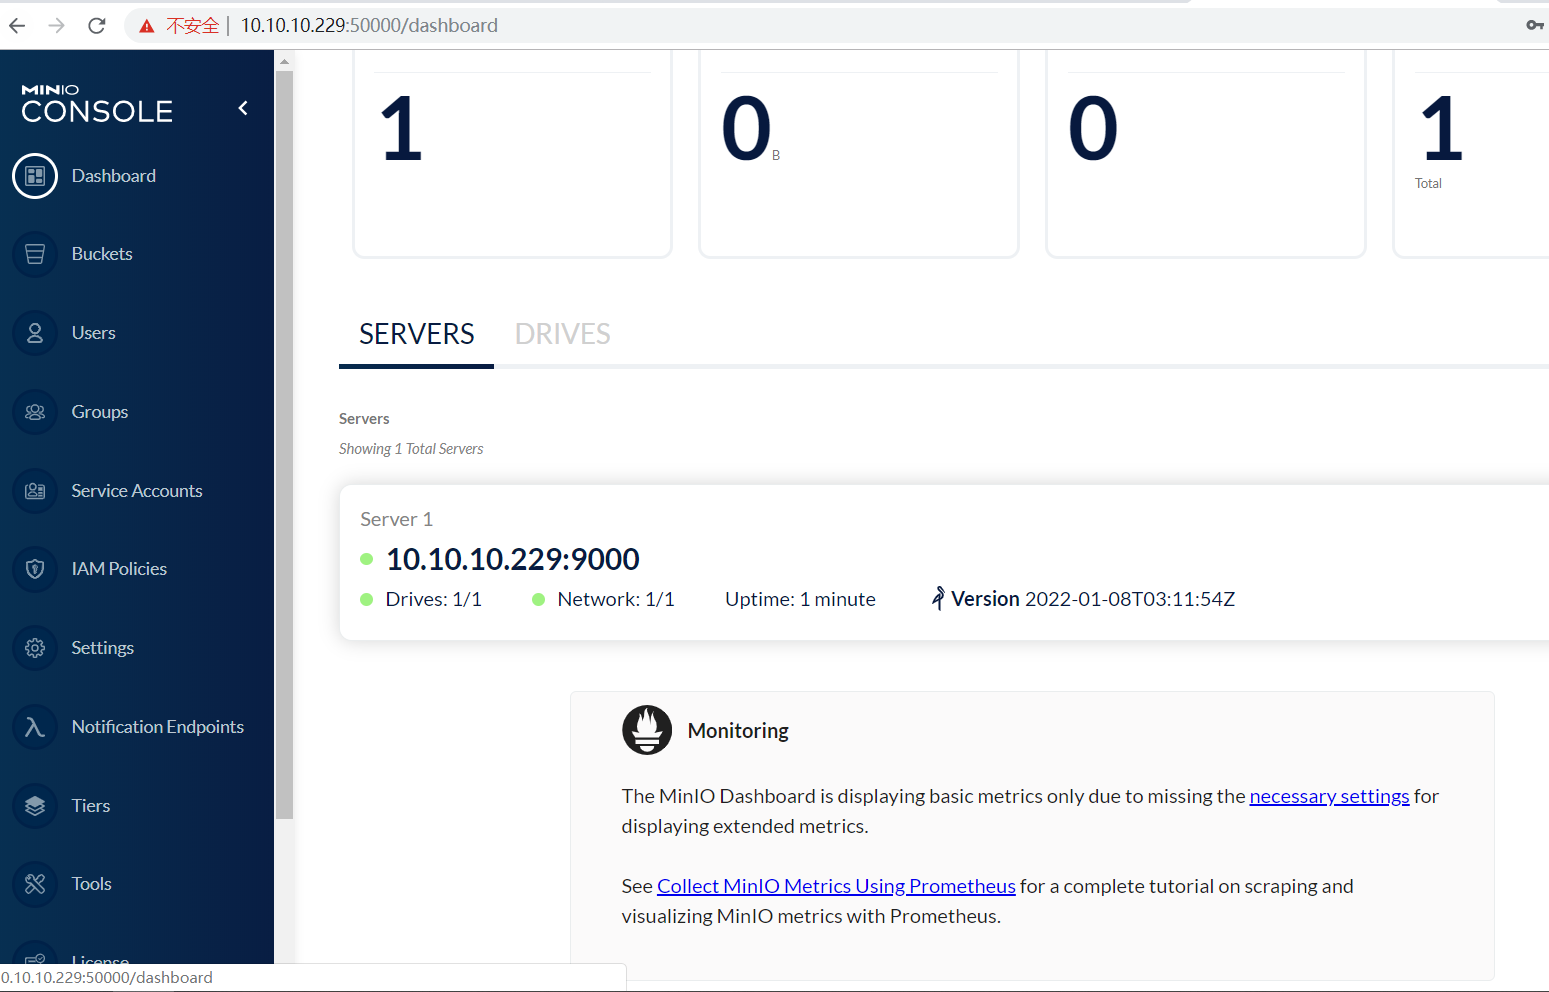The height and width of the screenshot is (992, 1549).
Task: Open the Tools wrench icon
Action: (35, 884)
